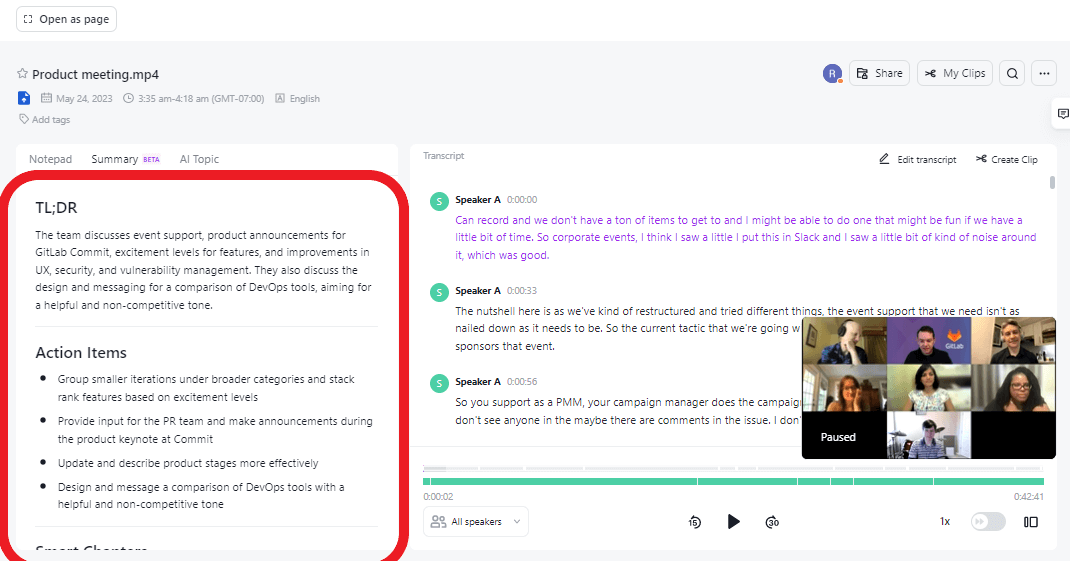This screenshot has height=561, width=1070.
Task: Click the green playback progress bar
Action: tap(733, 482)
